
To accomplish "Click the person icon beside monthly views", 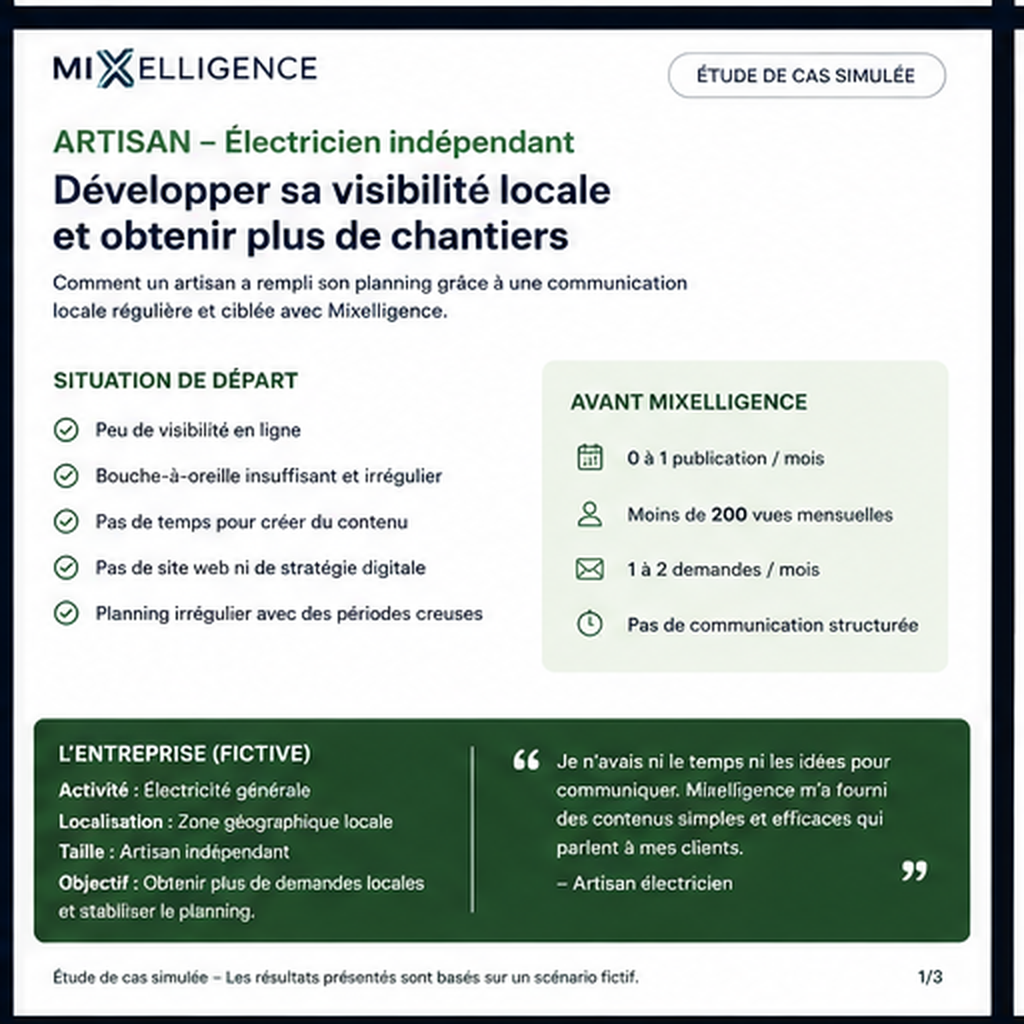I will click(590, 514).
